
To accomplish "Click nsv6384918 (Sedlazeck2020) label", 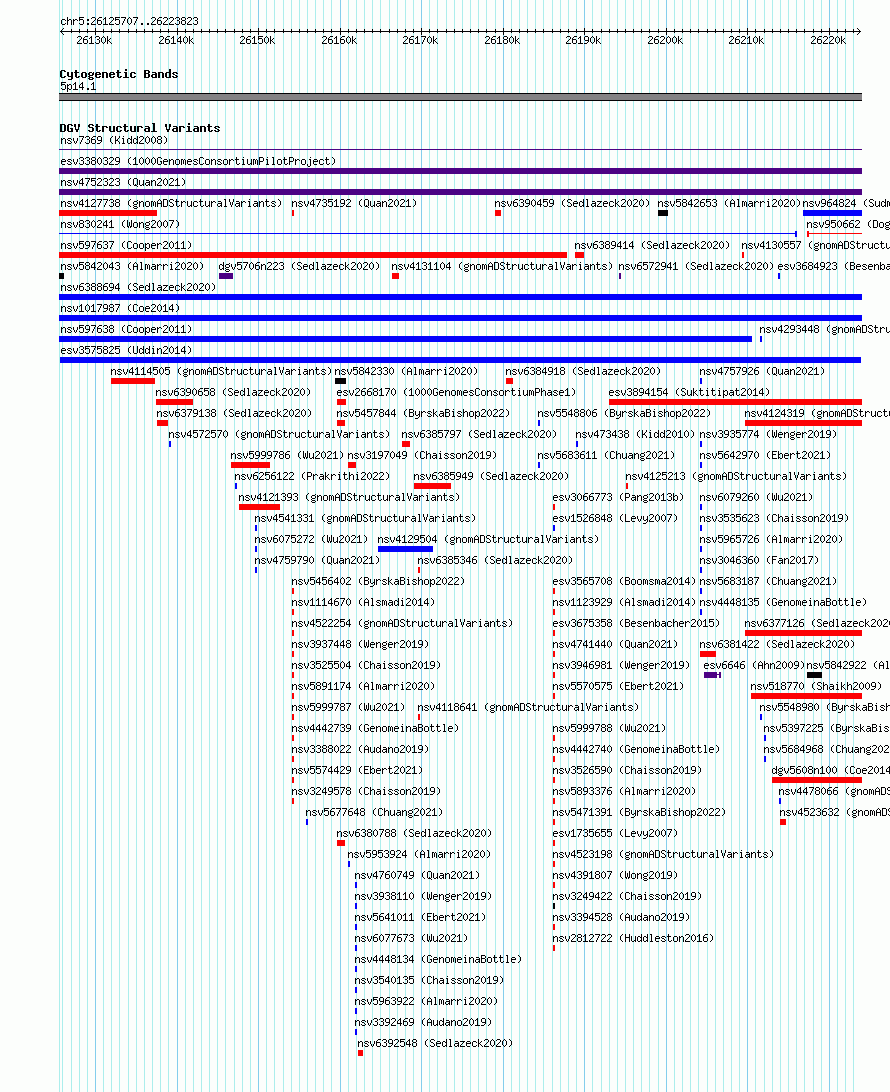I will [583, 370].
